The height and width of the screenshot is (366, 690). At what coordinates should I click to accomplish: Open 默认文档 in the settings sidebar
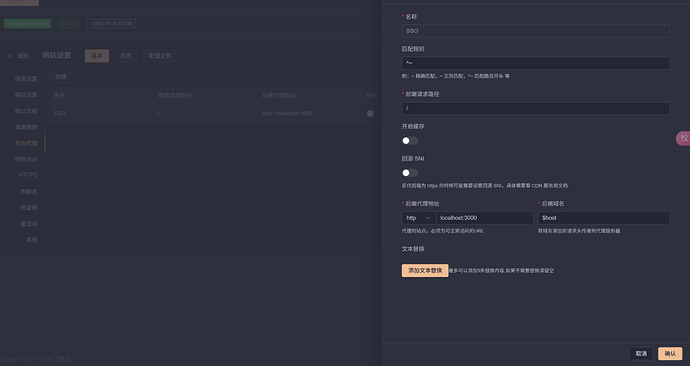26,111
